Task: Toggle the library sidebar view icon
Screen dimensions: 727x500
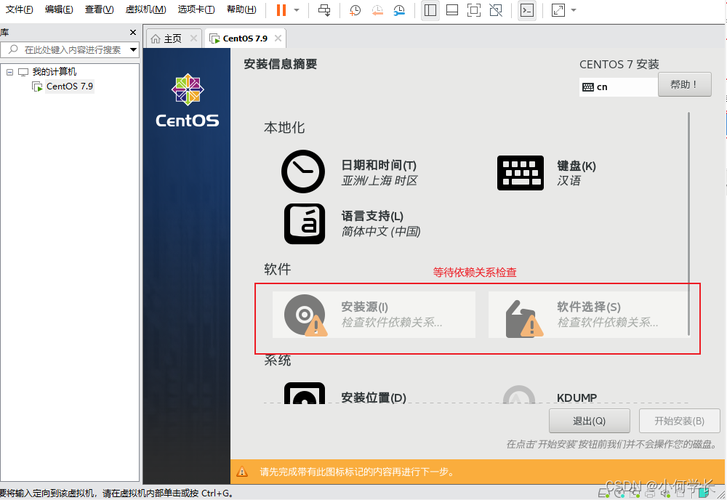Action: [x=430, y=10]
